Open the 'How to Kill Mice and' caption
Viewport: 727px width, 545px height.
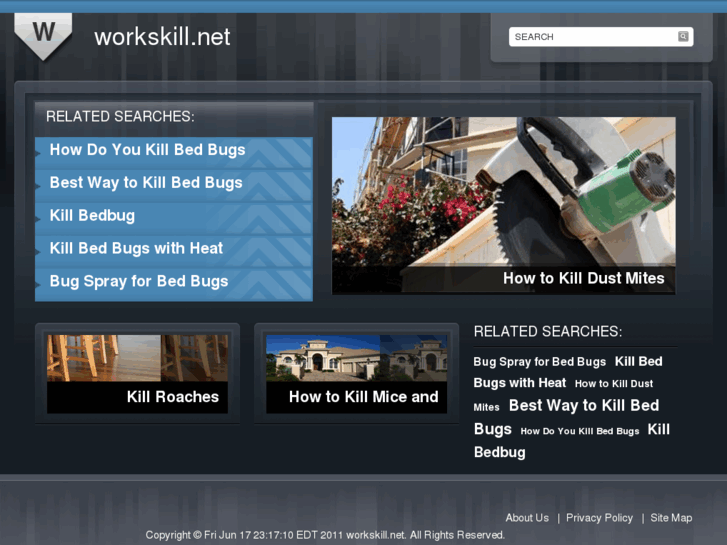coord(363,397)
